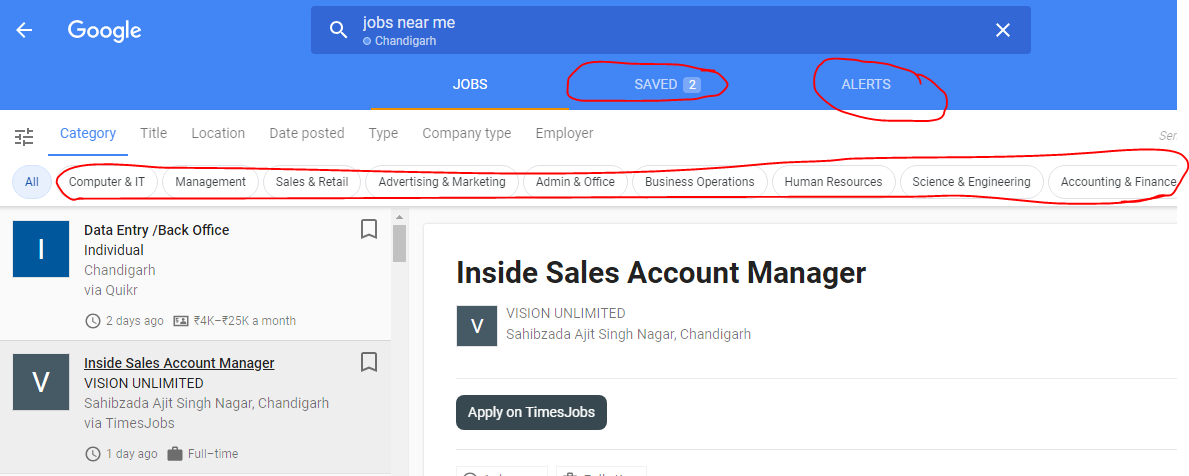Click the Individual employer logo thumbnail

pos(41,249)
